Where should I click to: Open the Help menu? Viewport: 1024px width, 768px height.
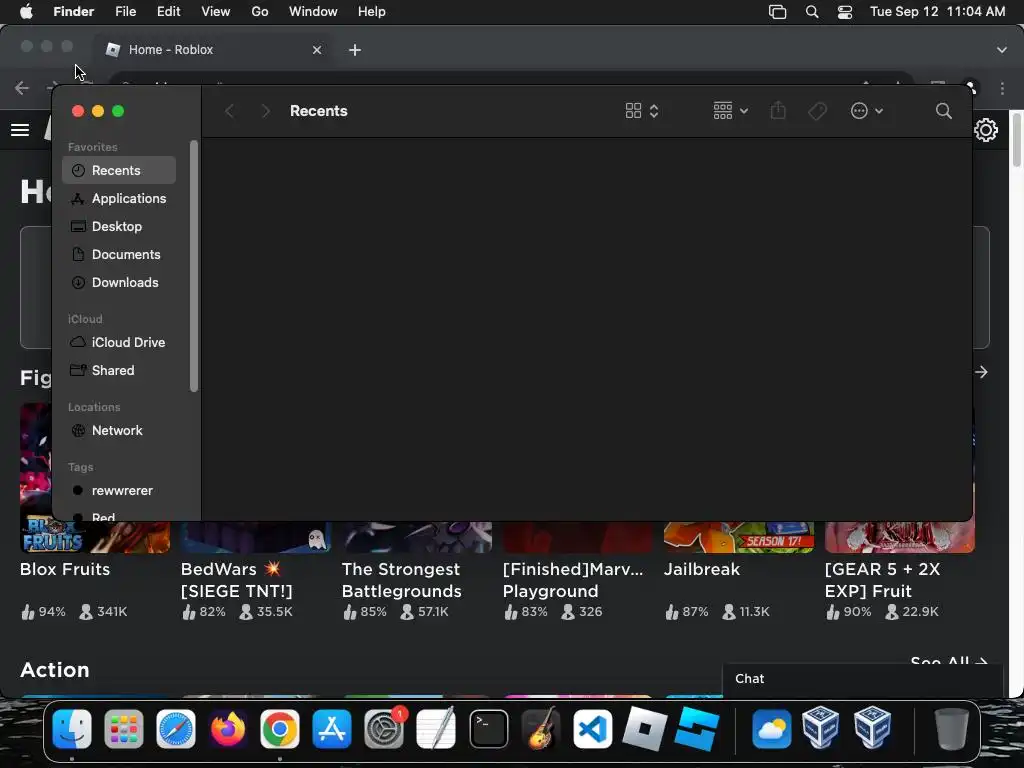tap(372, 12)
